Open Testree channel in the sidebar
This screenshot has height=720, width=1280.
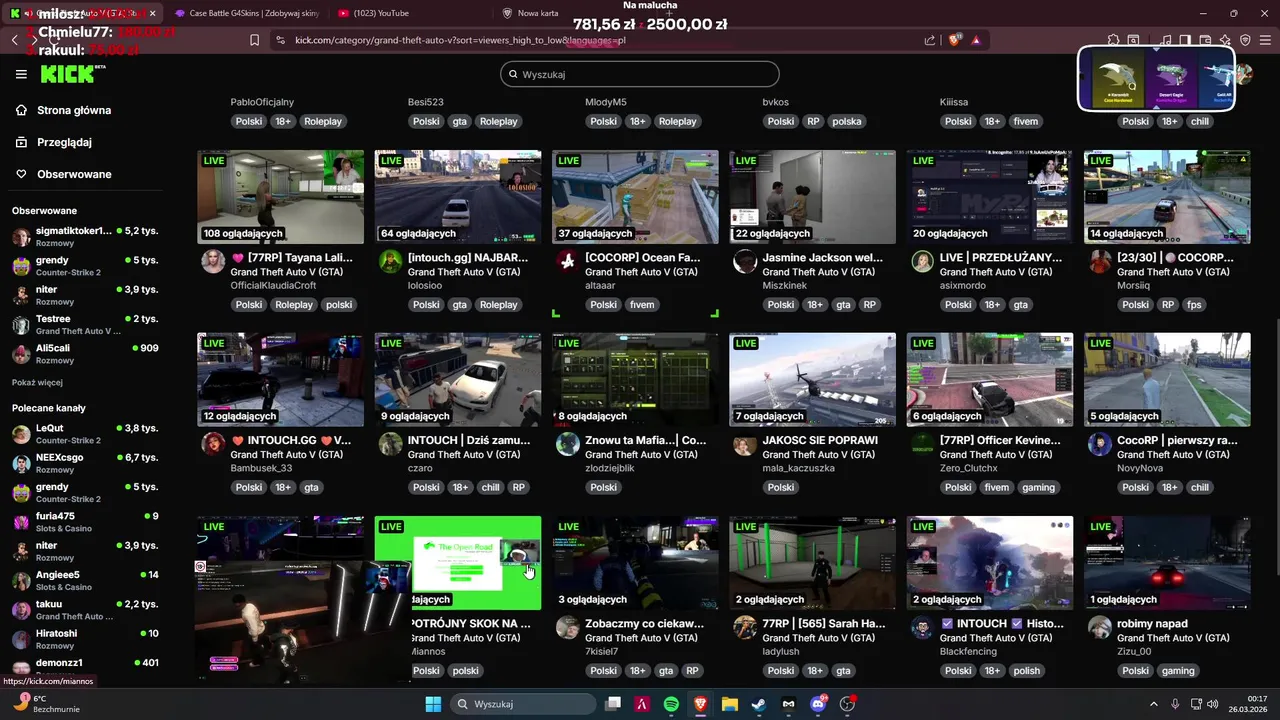click(x=84, y=324)
